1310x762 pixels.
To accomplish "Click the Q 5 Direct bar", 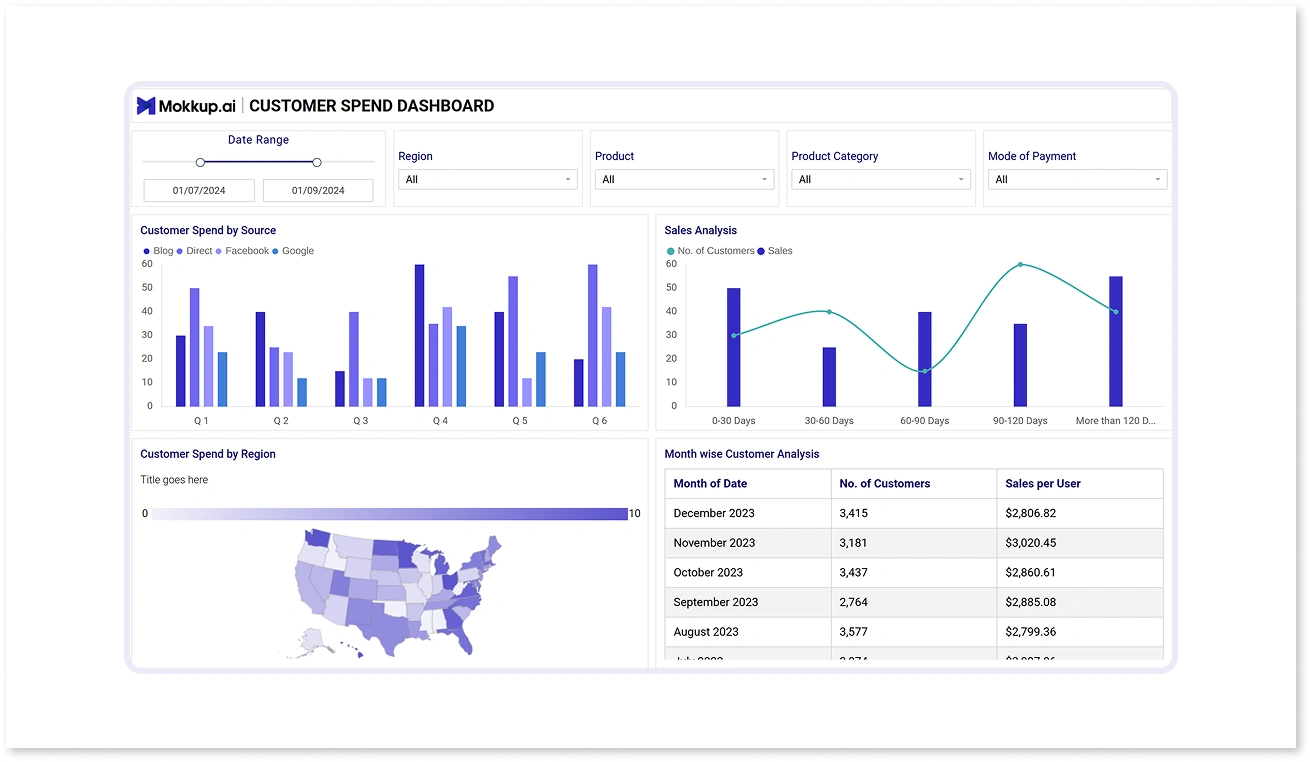I will (513, 342).
